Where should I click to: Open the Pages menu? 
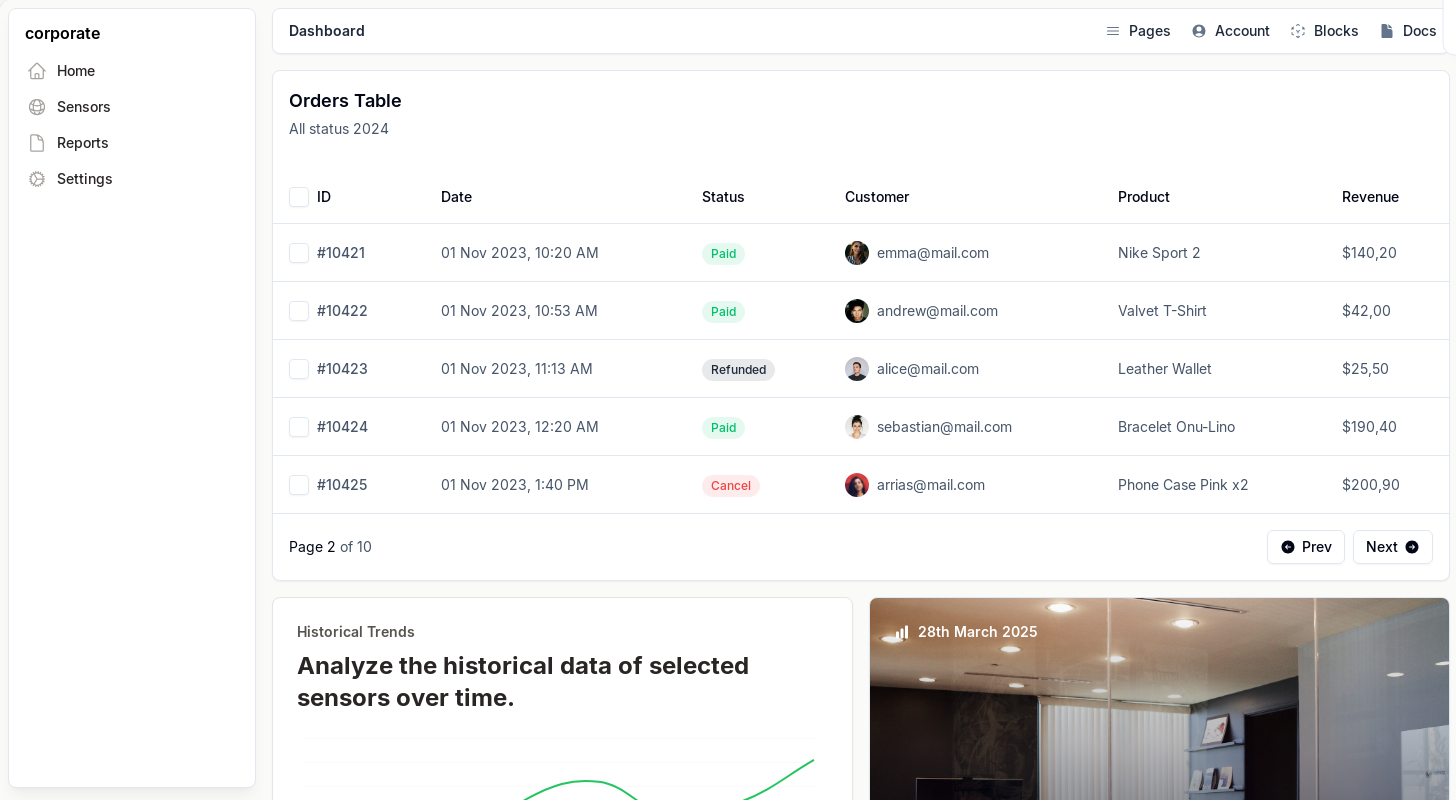pos(1138,31)
